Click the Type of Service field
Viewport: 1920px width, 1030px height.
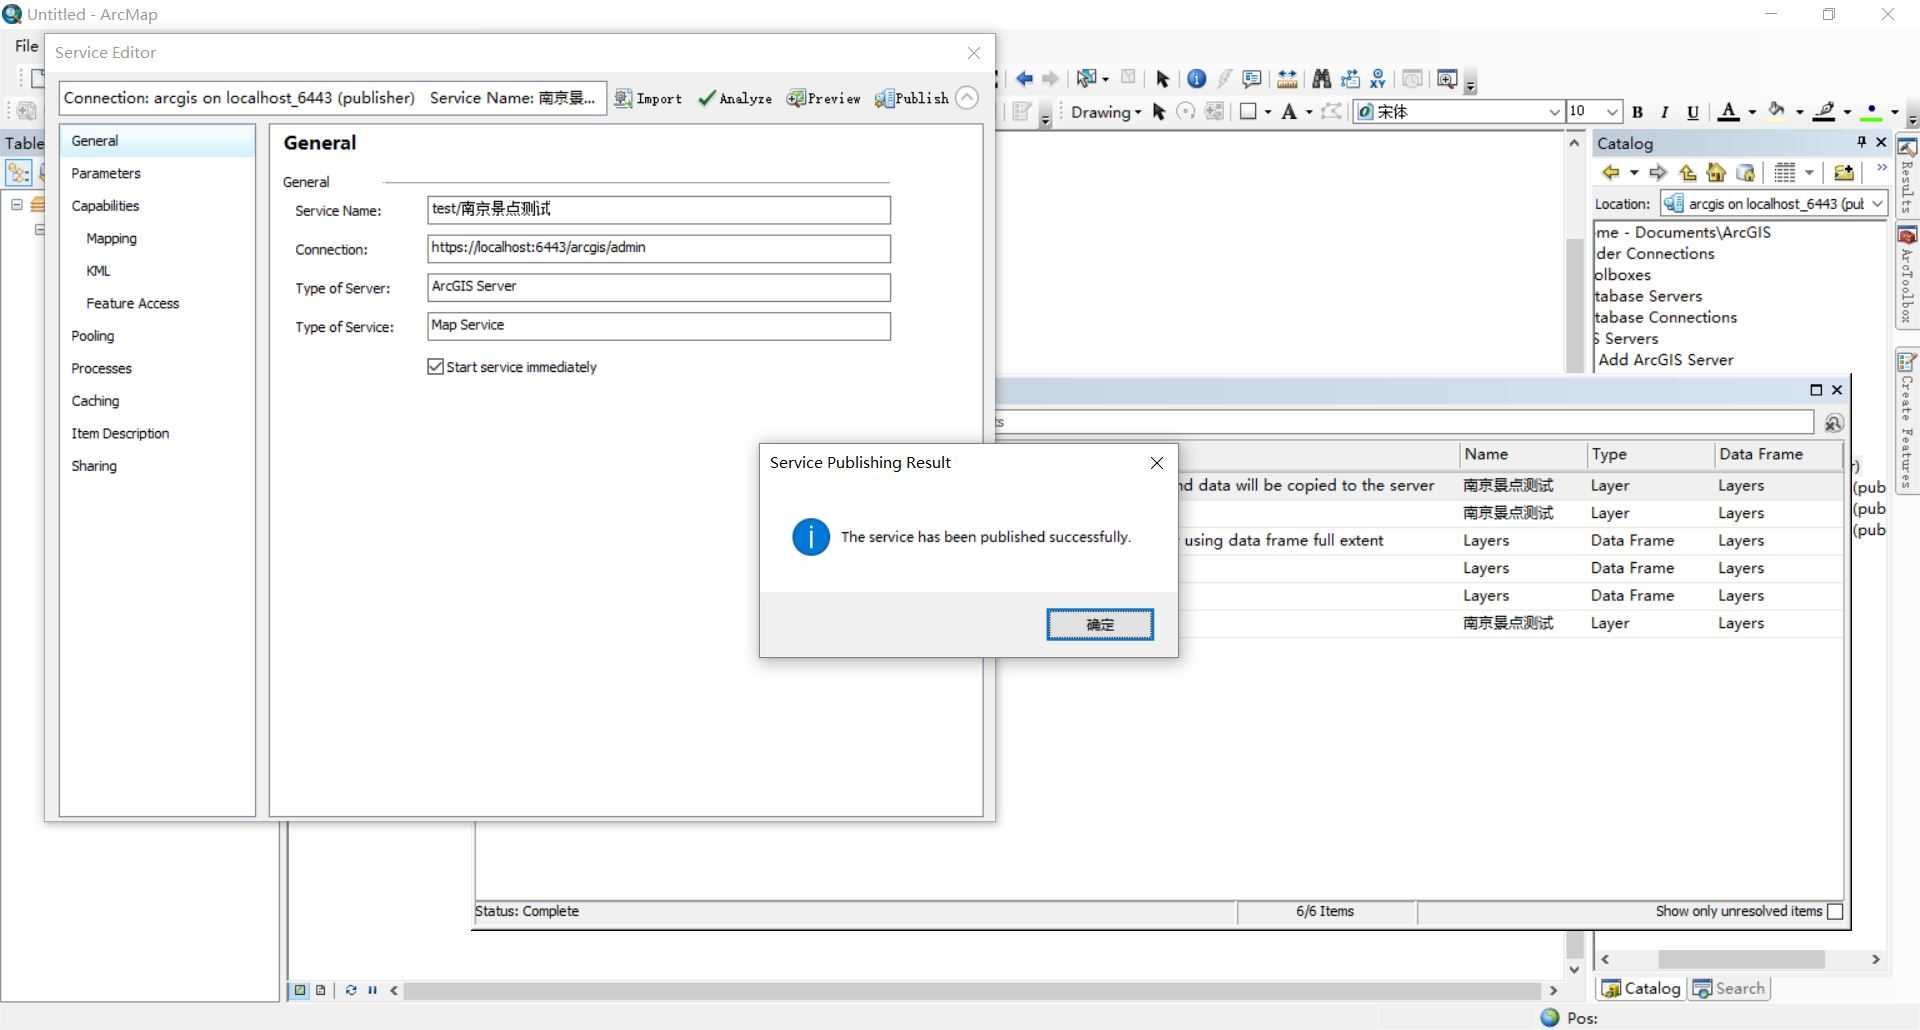pos(659,327)
